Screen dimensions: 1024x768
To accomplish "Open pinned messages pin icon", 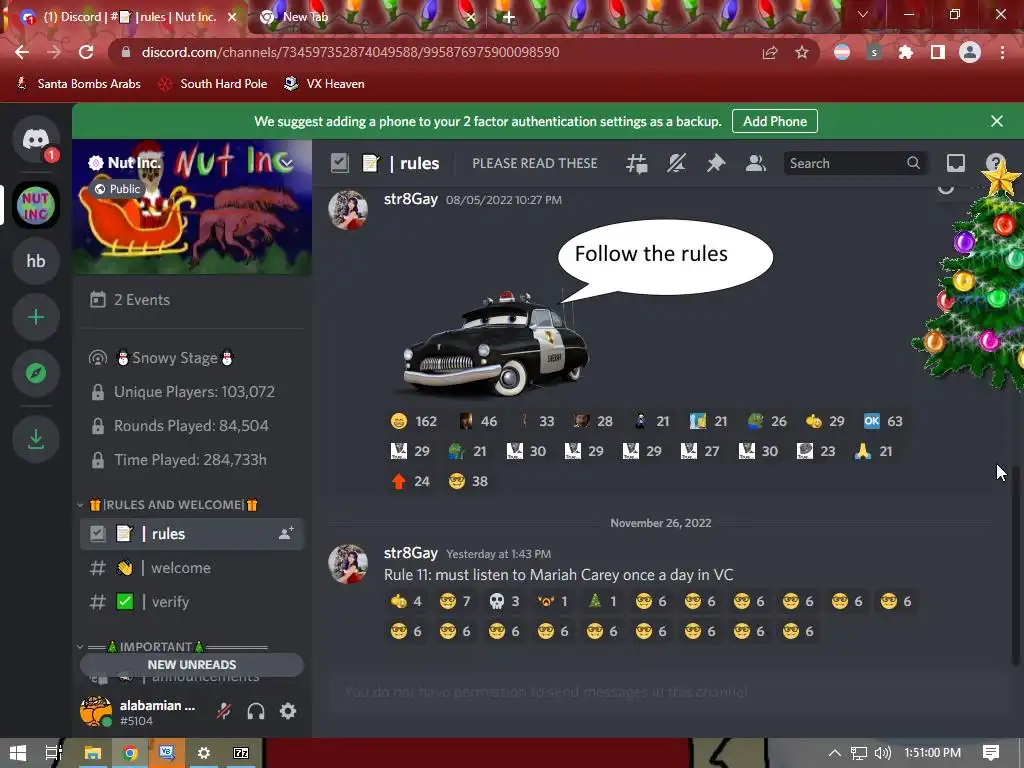I will click(716, 163).
